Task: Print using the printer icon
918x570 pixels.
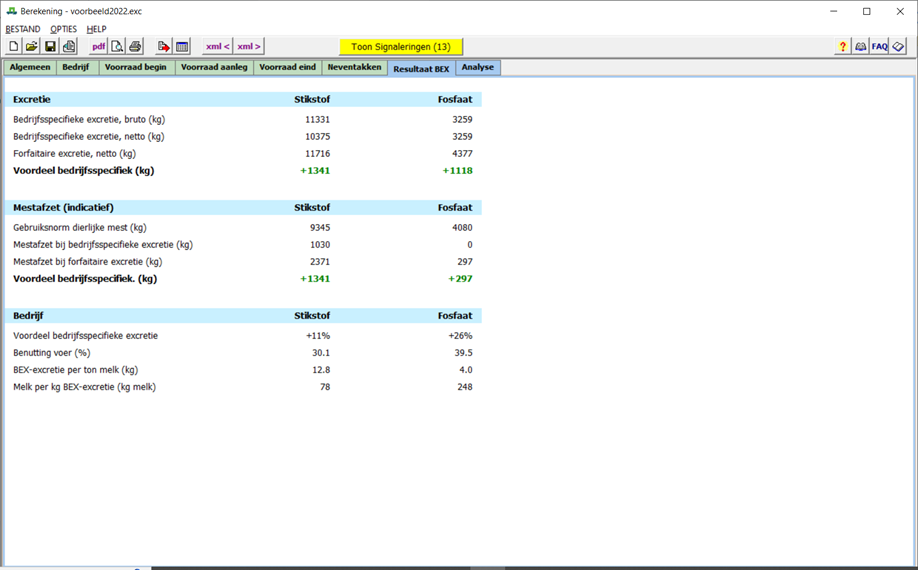Action: coord(135,47)
